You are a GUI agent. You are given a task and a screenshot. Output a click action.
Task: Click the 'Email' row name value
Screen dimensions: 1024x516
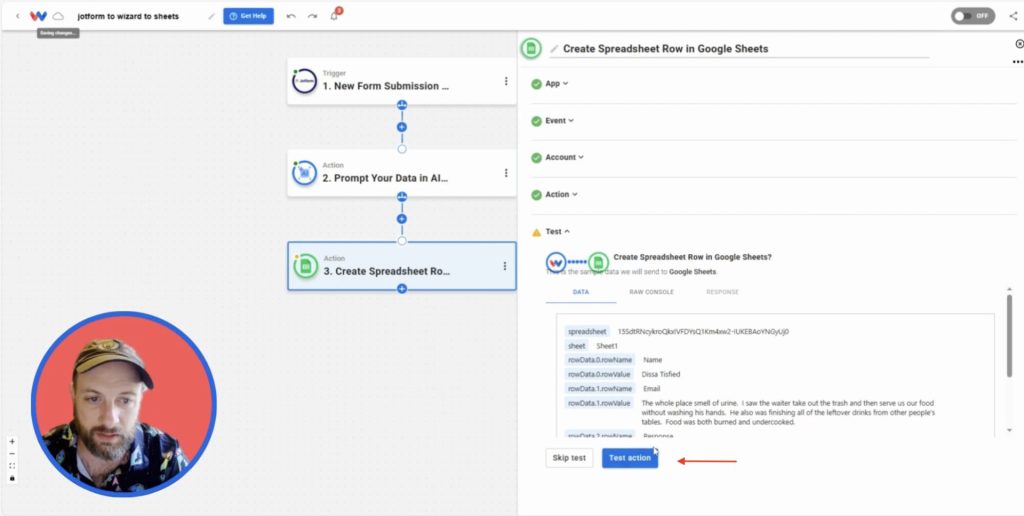651,389
